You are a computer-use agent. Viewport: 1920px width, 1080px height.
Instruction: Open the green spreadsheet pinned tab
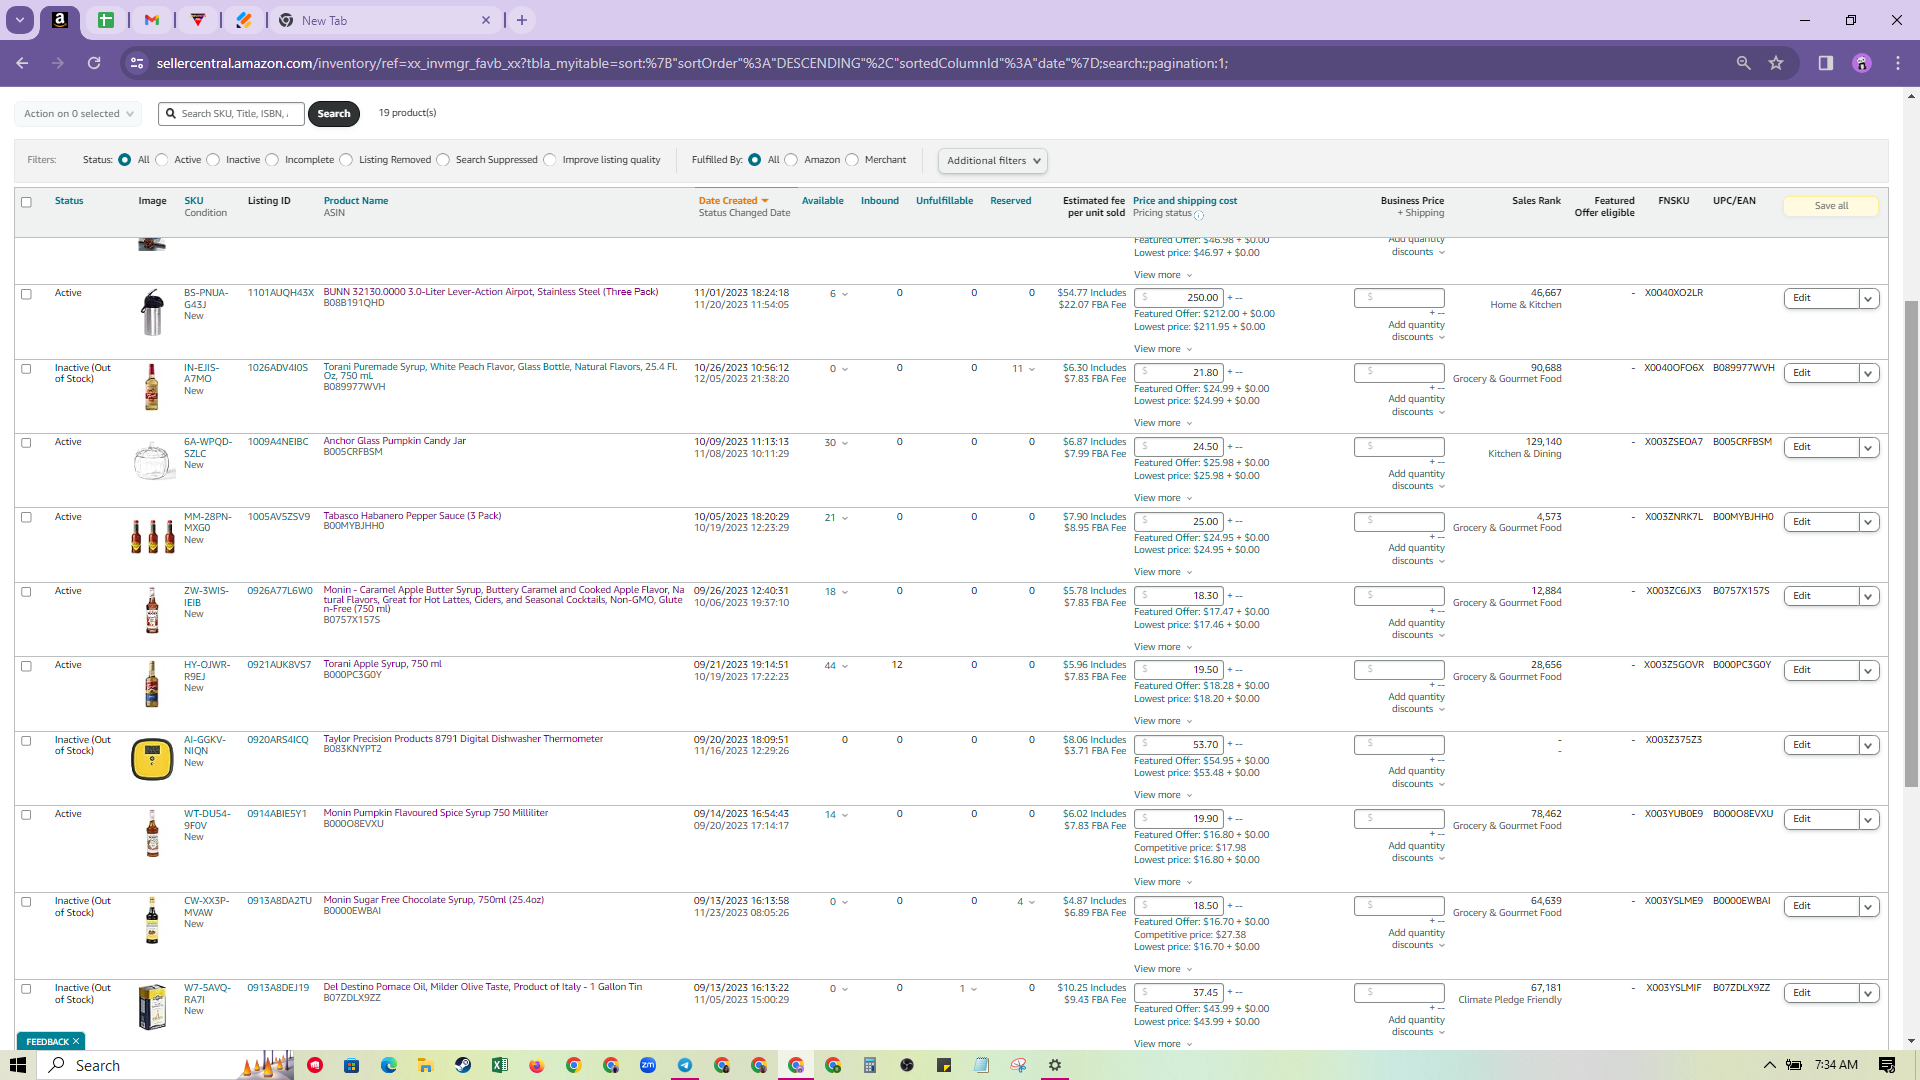[x=106, y=20]
